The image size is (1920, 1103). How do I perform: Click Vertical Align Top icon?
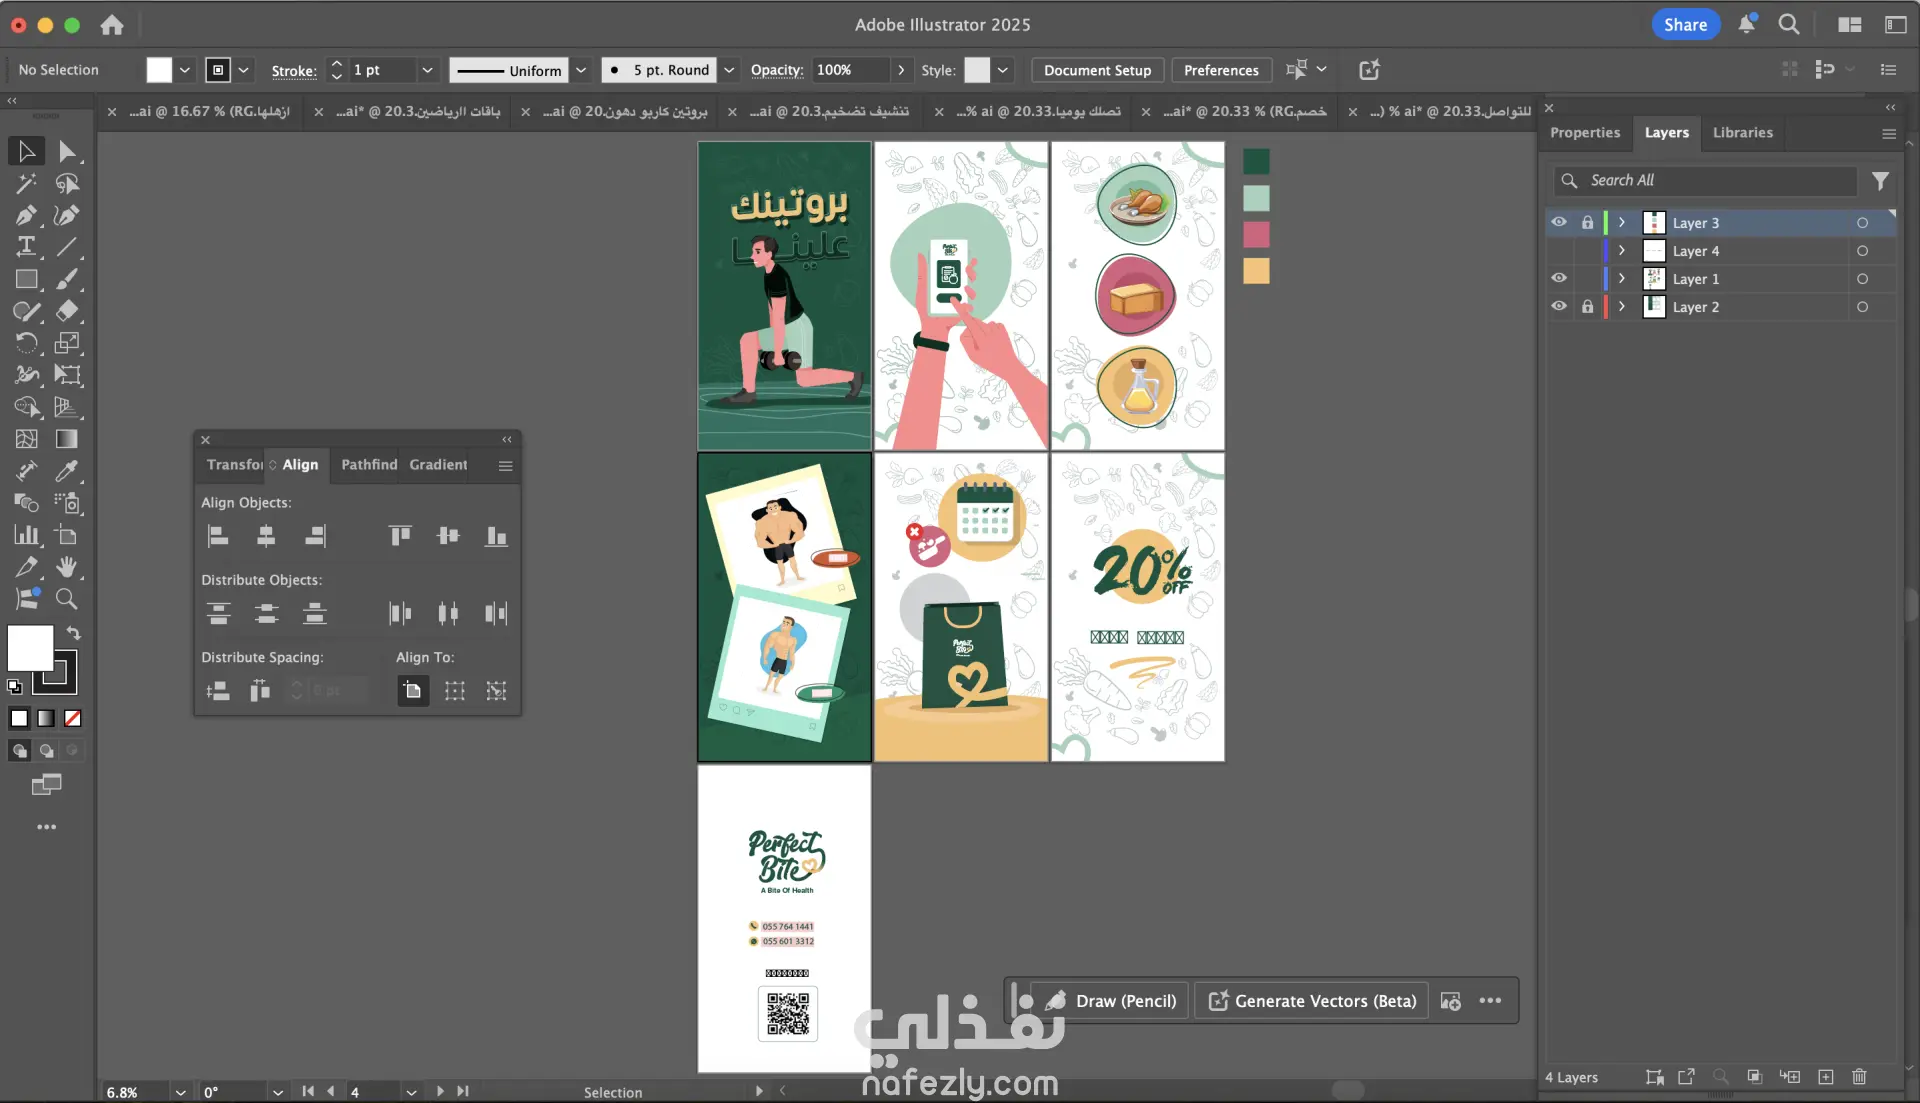400,536
